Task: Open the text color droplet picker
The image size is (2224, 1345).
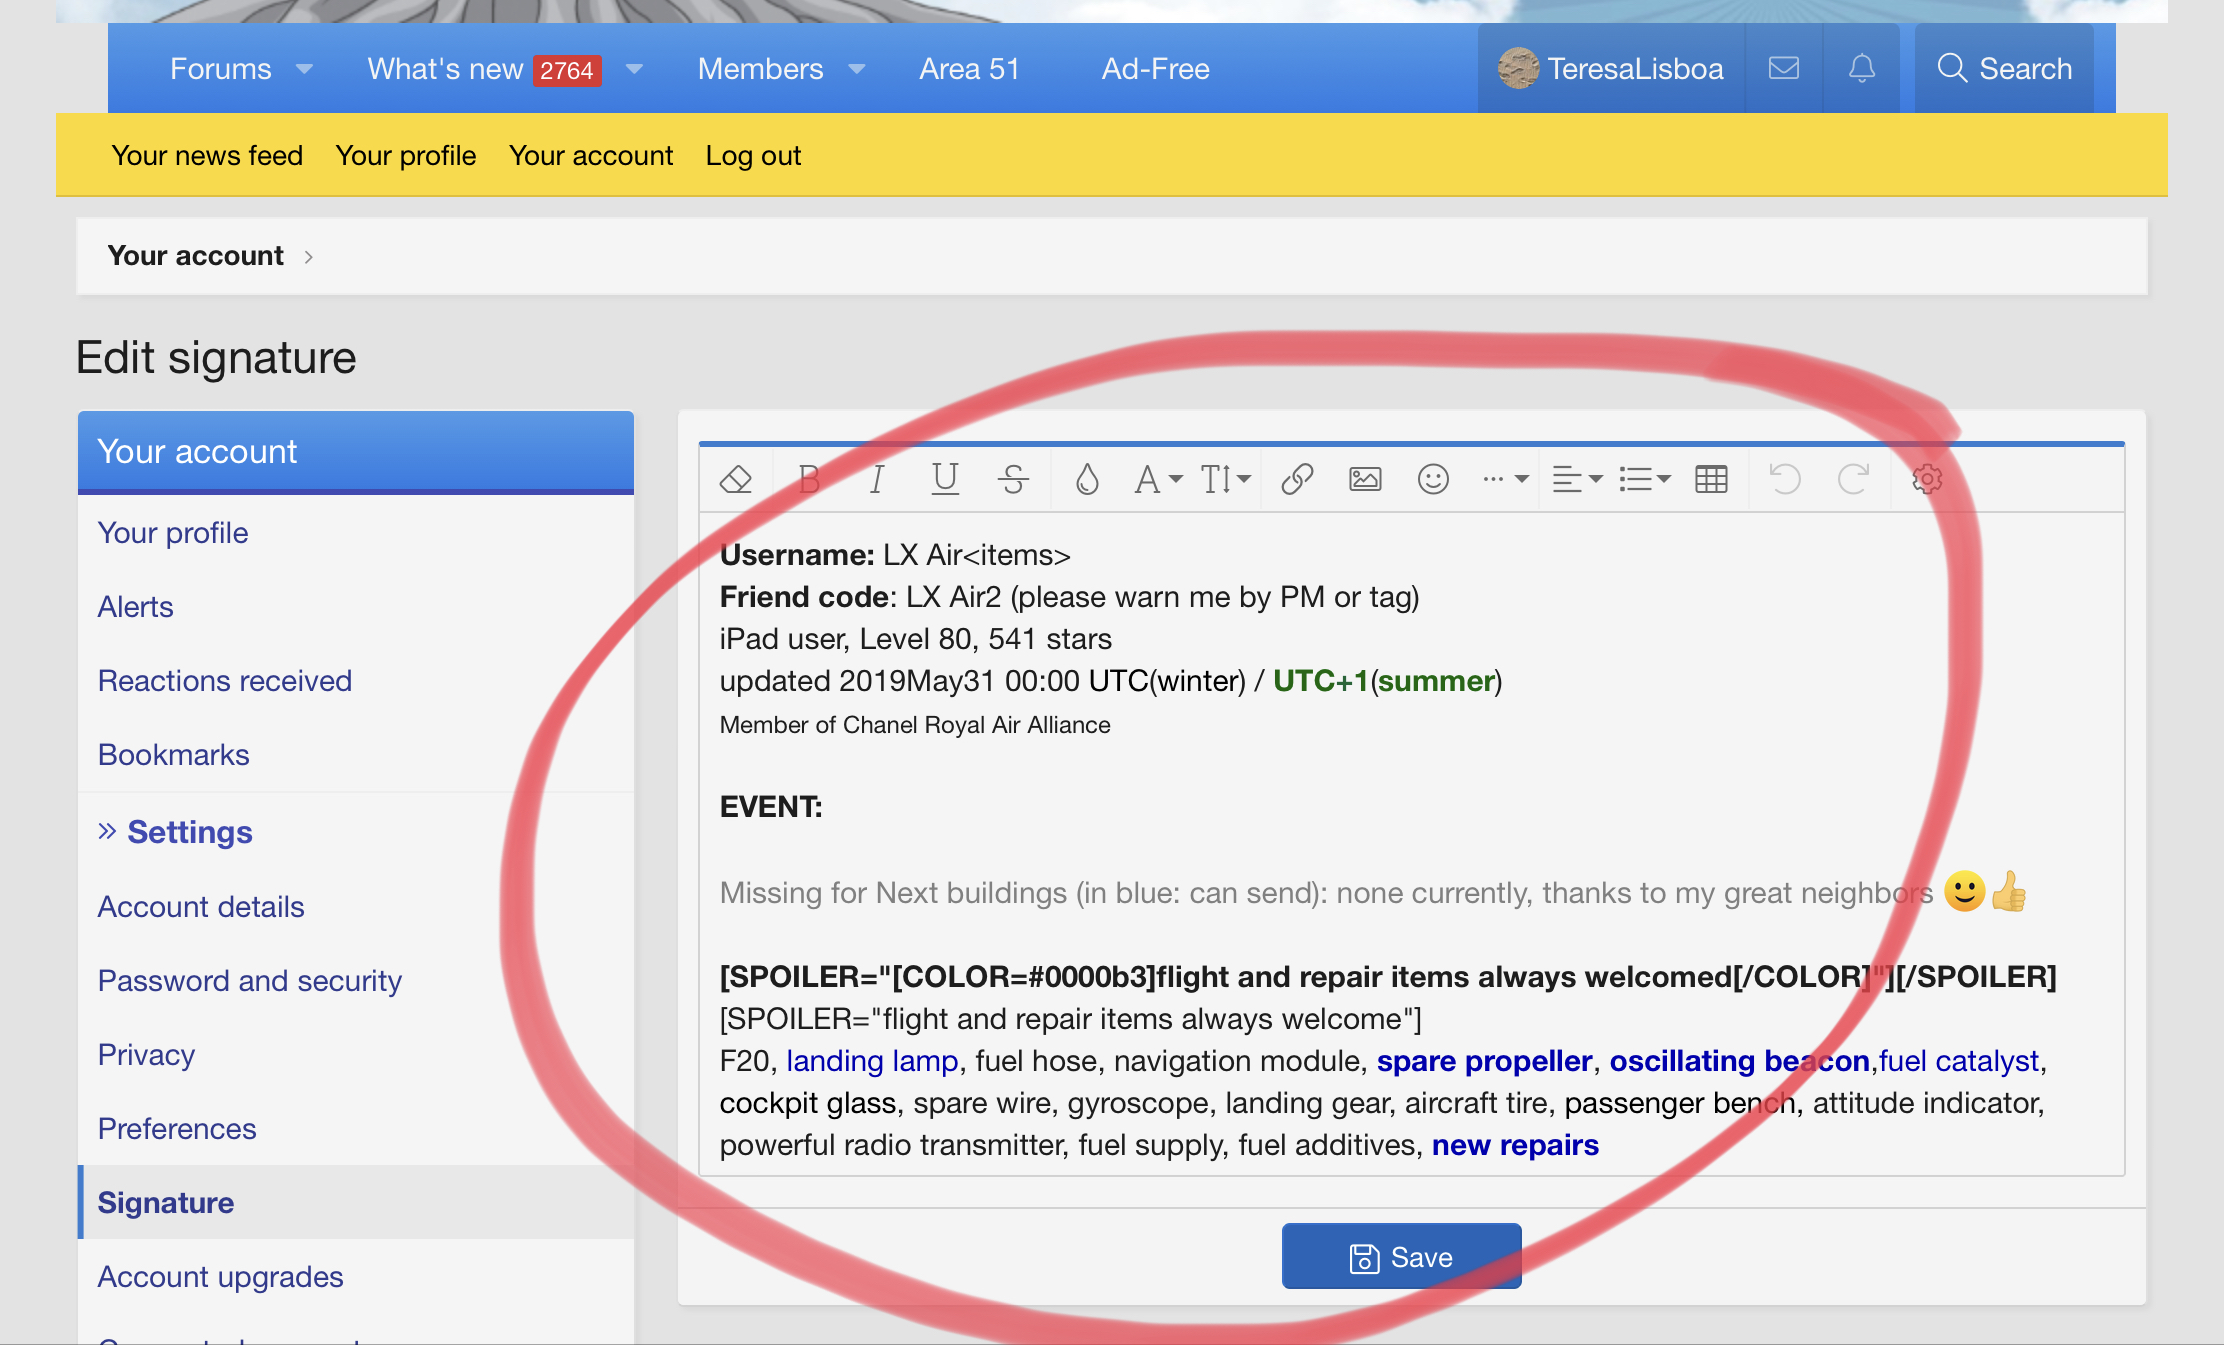Action: (1087, 480)
